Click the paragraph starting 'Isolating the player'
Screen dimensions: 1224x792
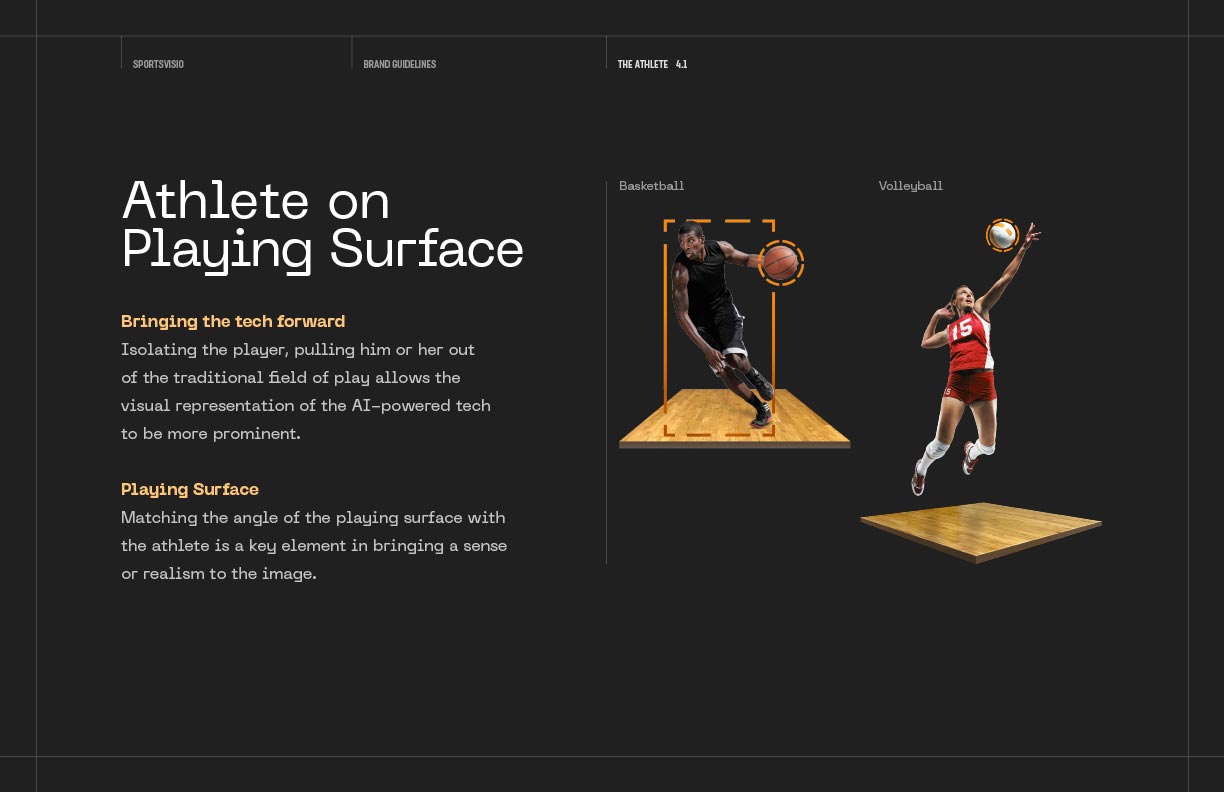pos(305,392)
